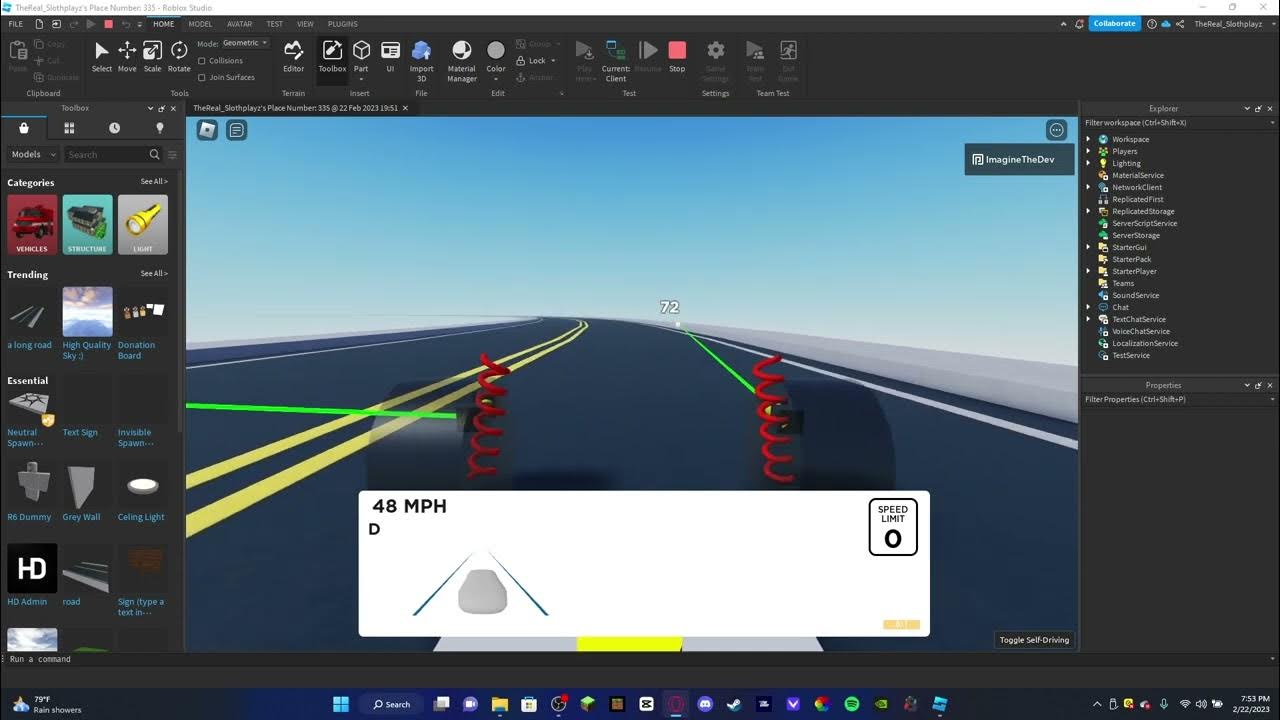Open the in-game chat icon in viewport
1280x720 pixels.
pos(237,130)
